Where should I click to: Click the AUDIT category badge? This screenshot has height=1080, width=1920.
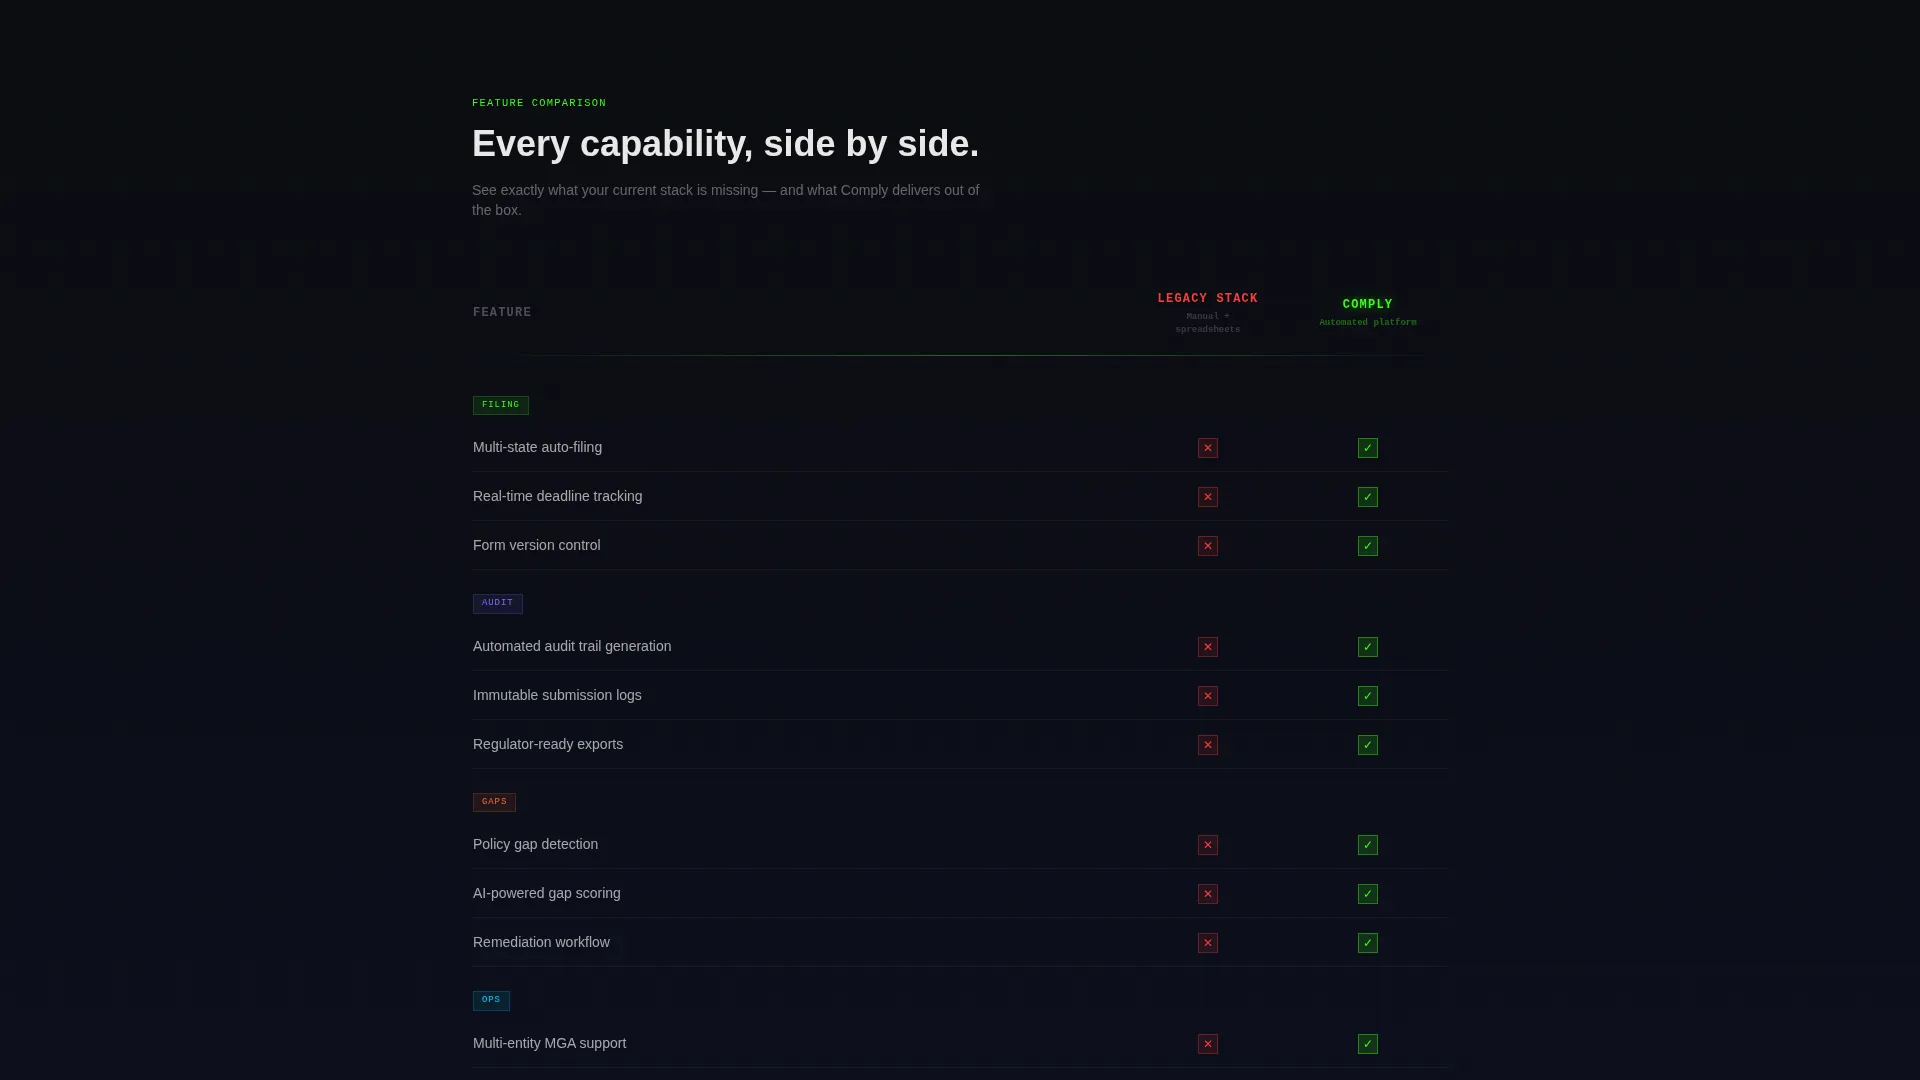pos(498,603)
